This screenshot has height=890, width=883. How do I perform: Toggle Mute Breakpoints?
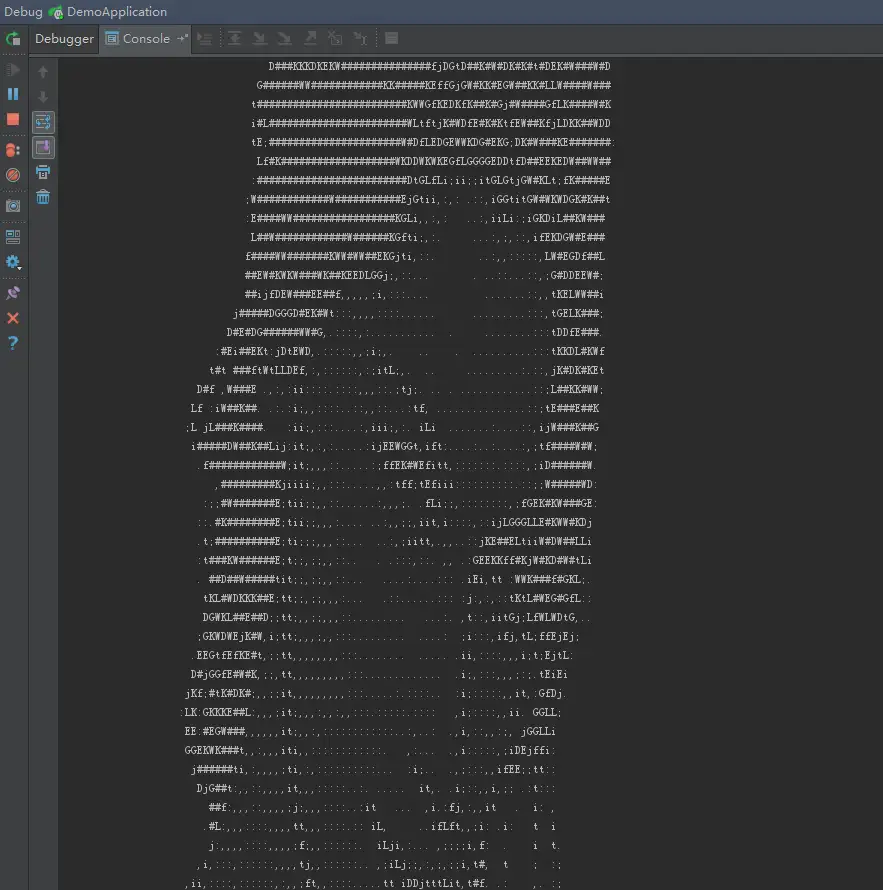pos(13,174)
